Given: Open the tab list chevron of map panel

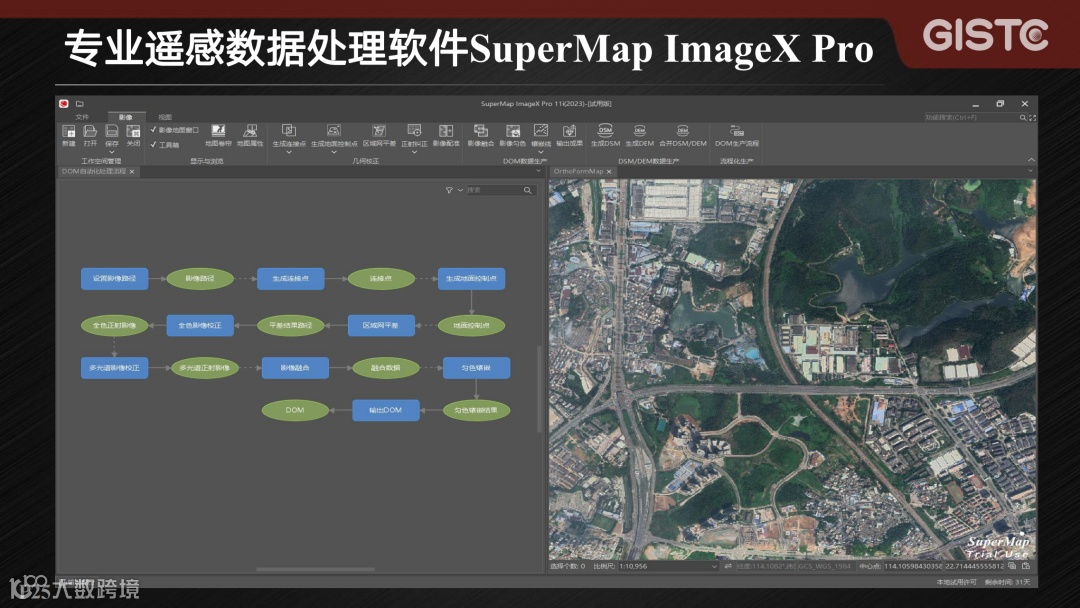Looking at the screenshot, I should [x=1030, y=171].
